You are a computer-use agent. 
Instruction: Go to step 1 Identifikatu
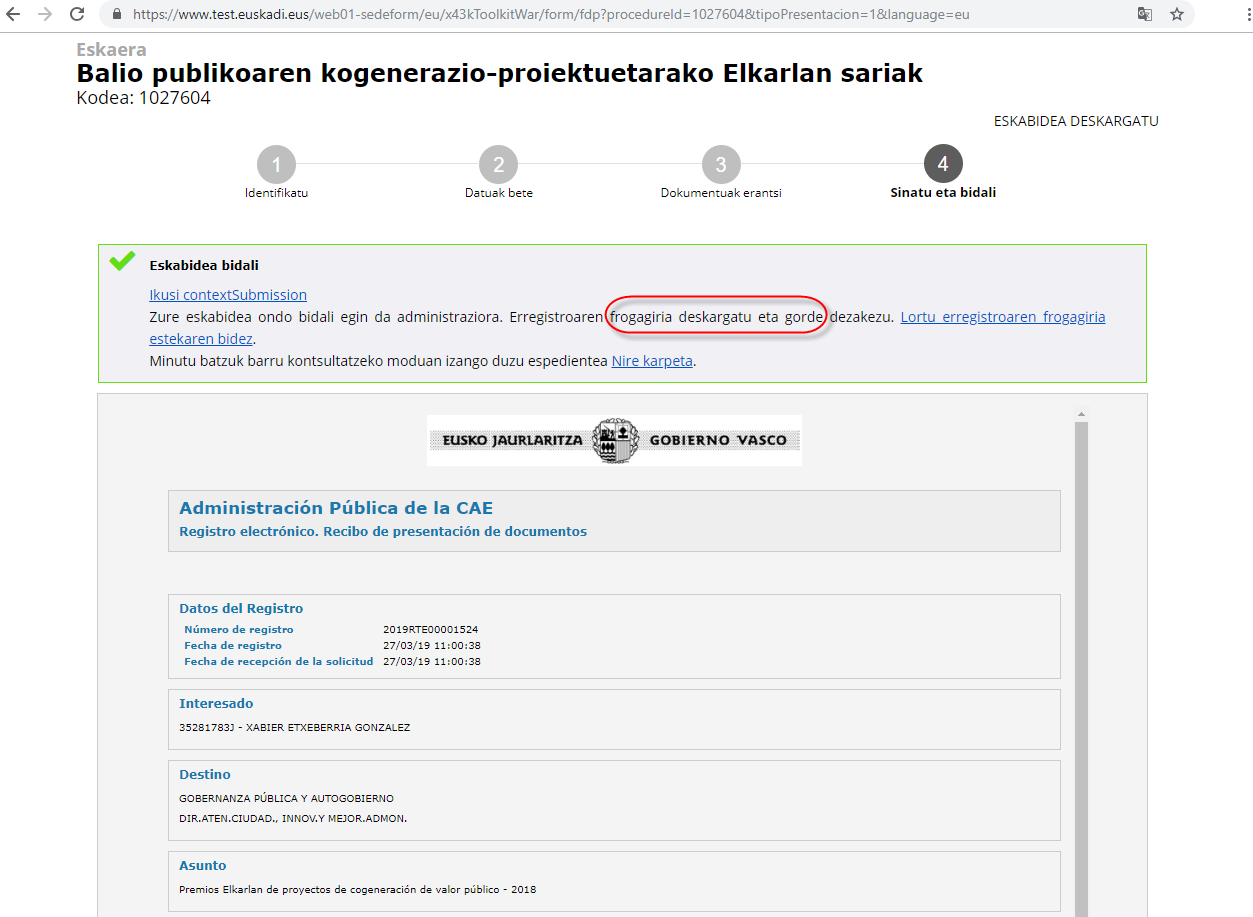[276, 165]
